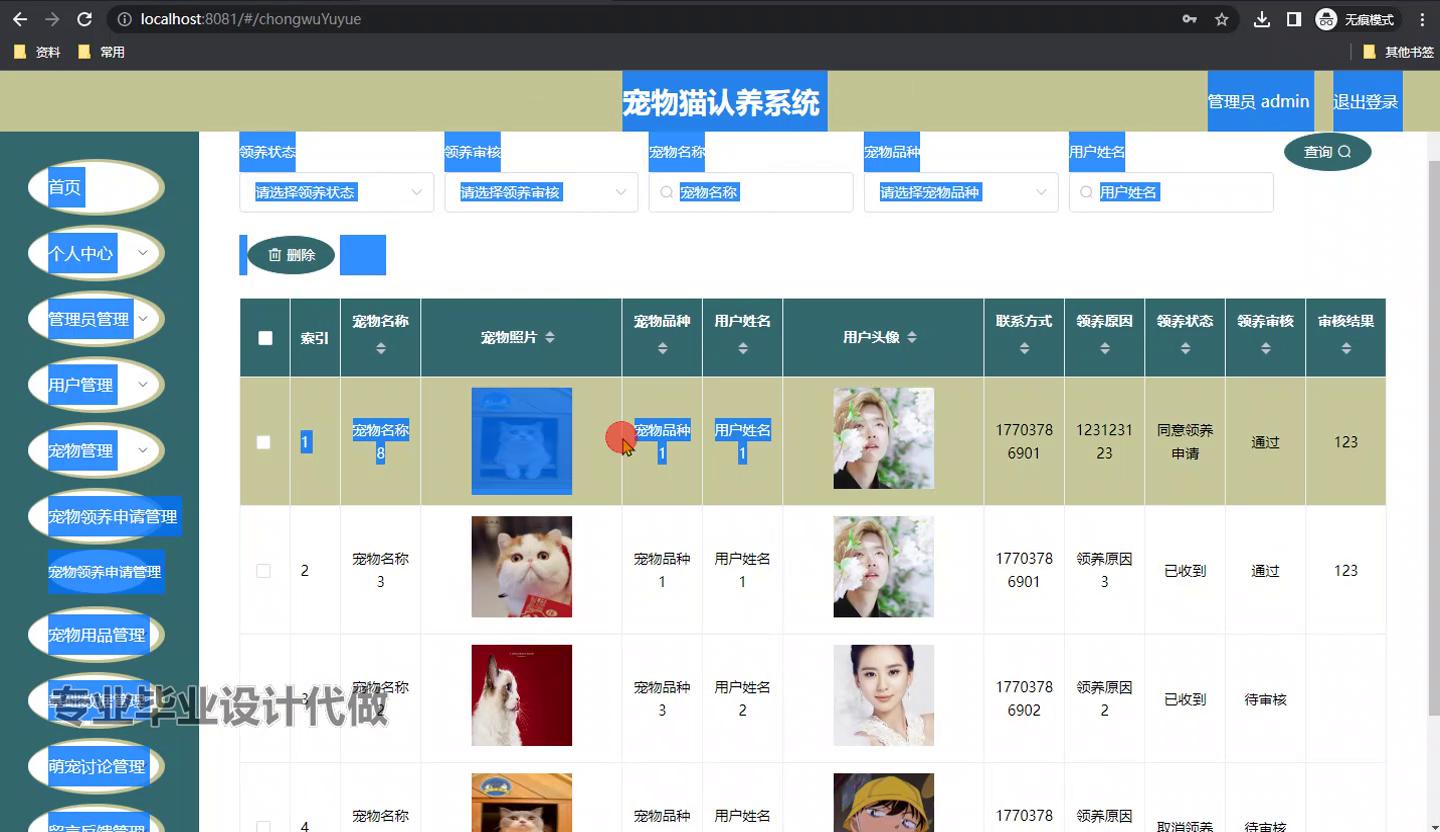Viewport: 1440px width, 832px height.
Task: Focus the 宠物名称 search input
Action: [x=751, y=192]
